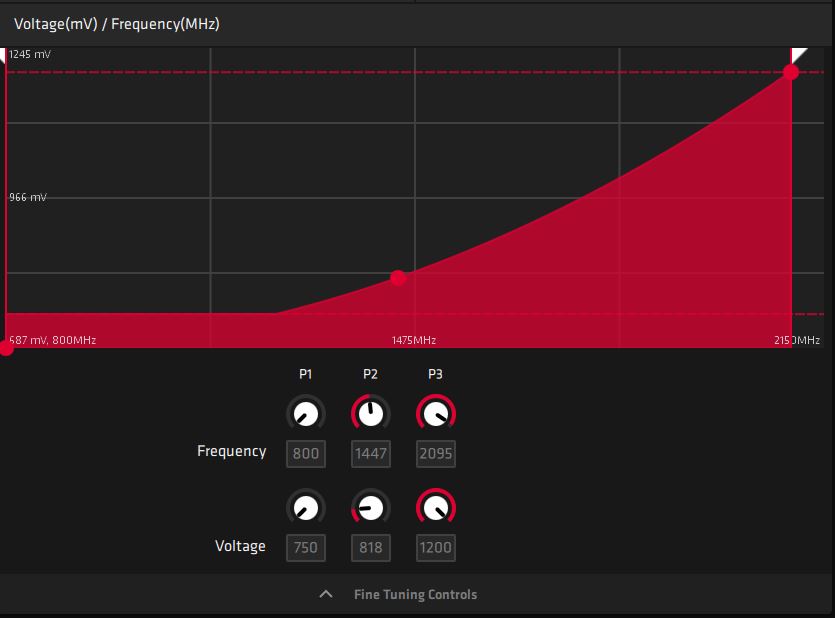Click the Fine Tuning Controls label
Image resolution: width=835 pixels, height=618 pixels.
(x=415, y=594)
